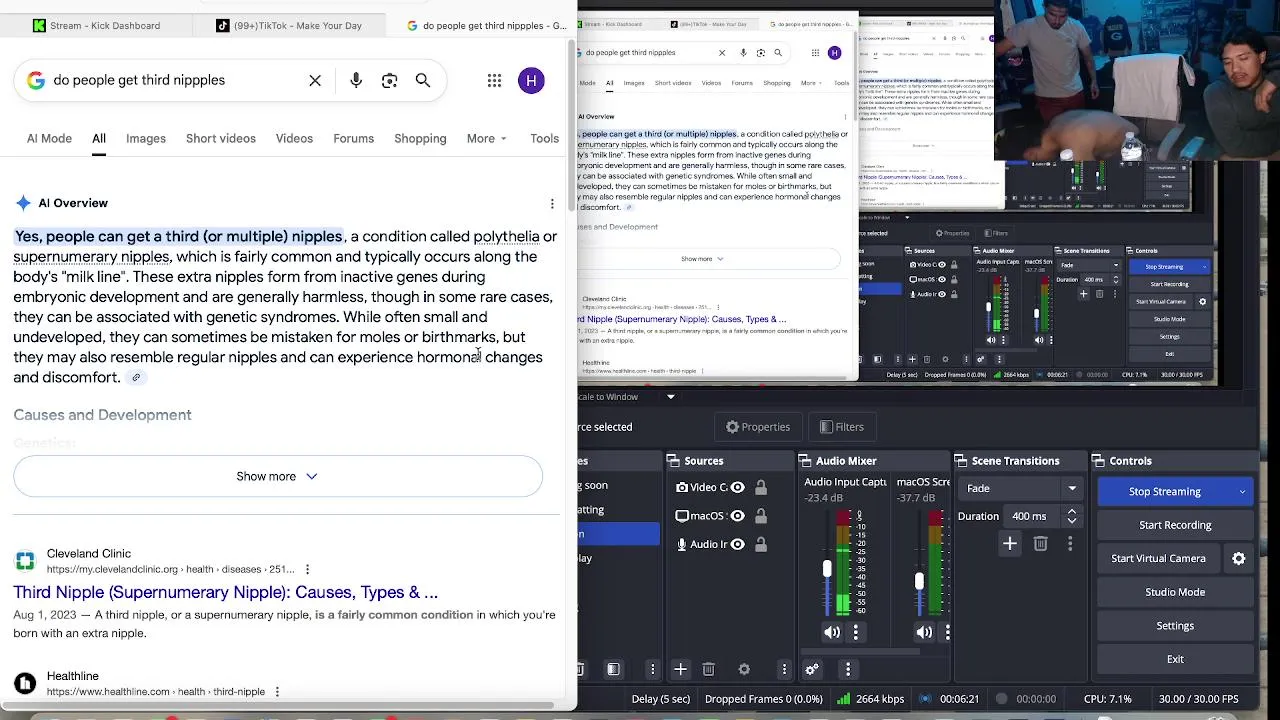Open the More dropdown in search filters
The height and width of the screenshot is (720, 1280).
(x=487, y=138)
